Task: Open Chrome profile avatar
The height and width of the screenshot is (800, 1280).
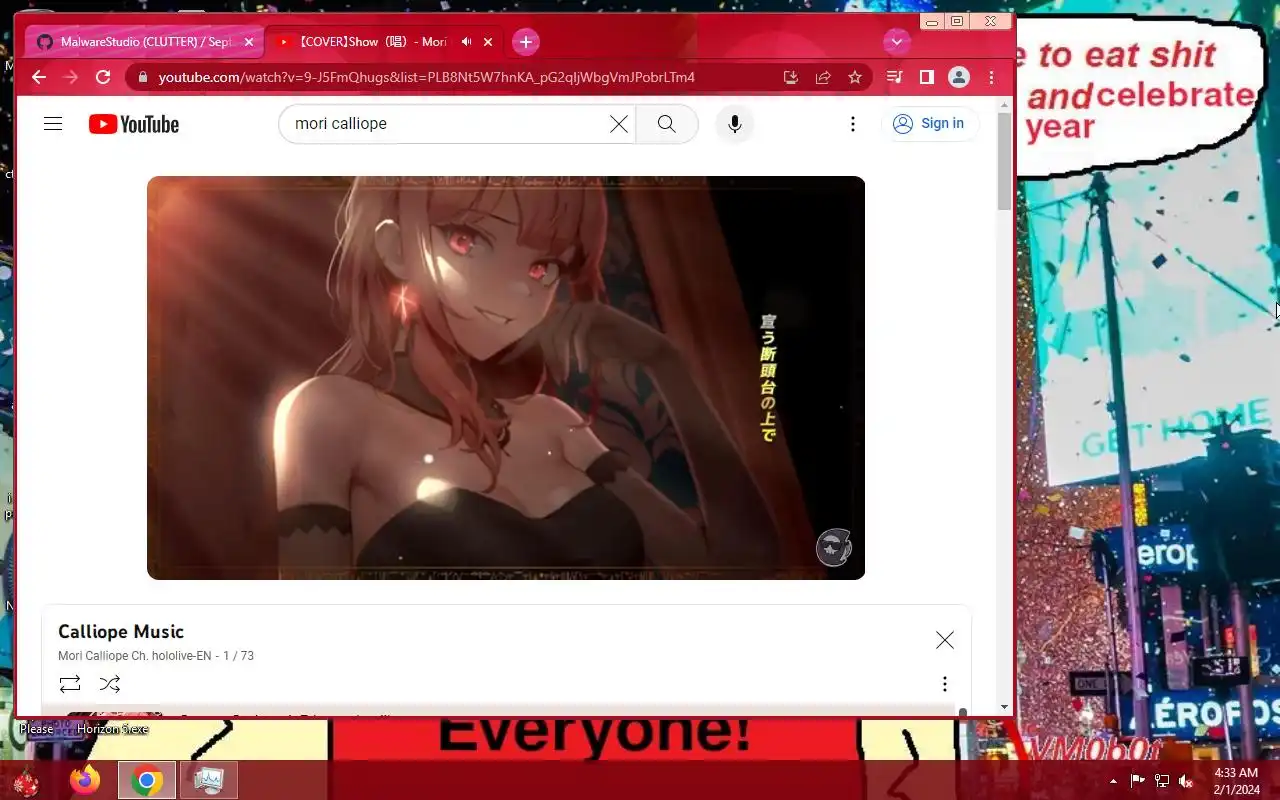Action: pos(959,77)
